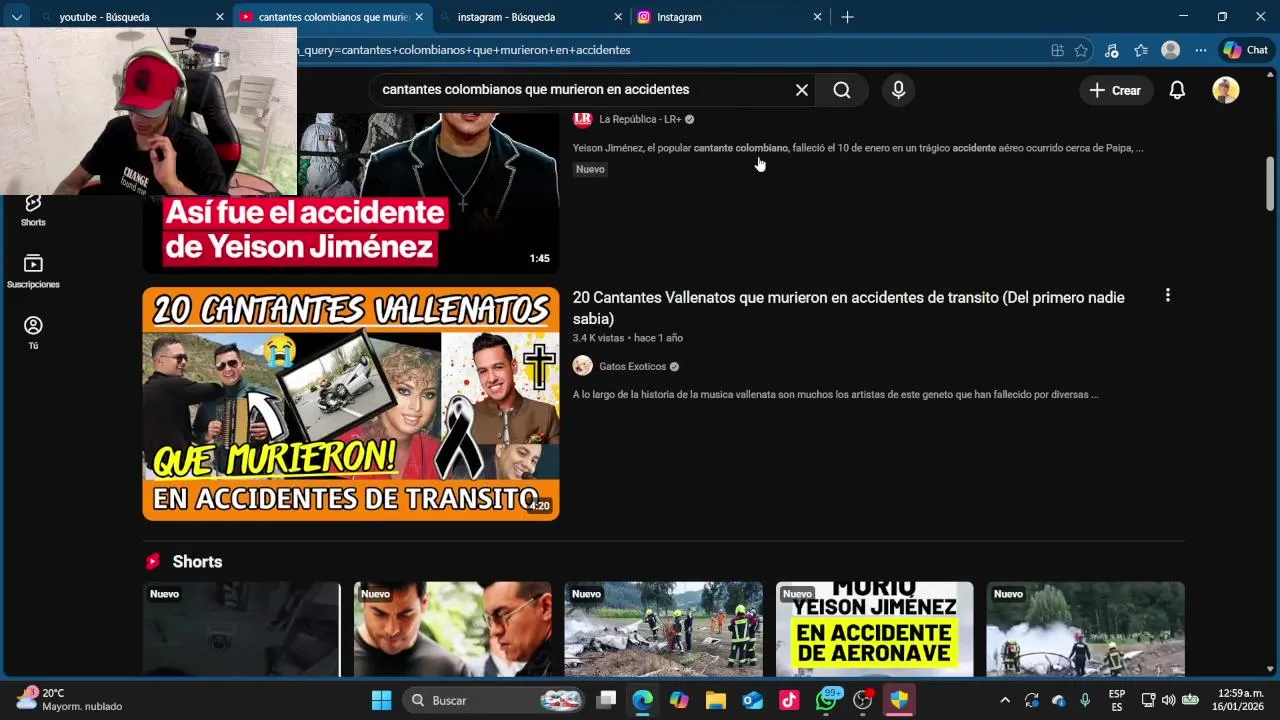Open options menu for 20 Cantantes Vallenatos video
The image size is (1280, 720).
1167,296
